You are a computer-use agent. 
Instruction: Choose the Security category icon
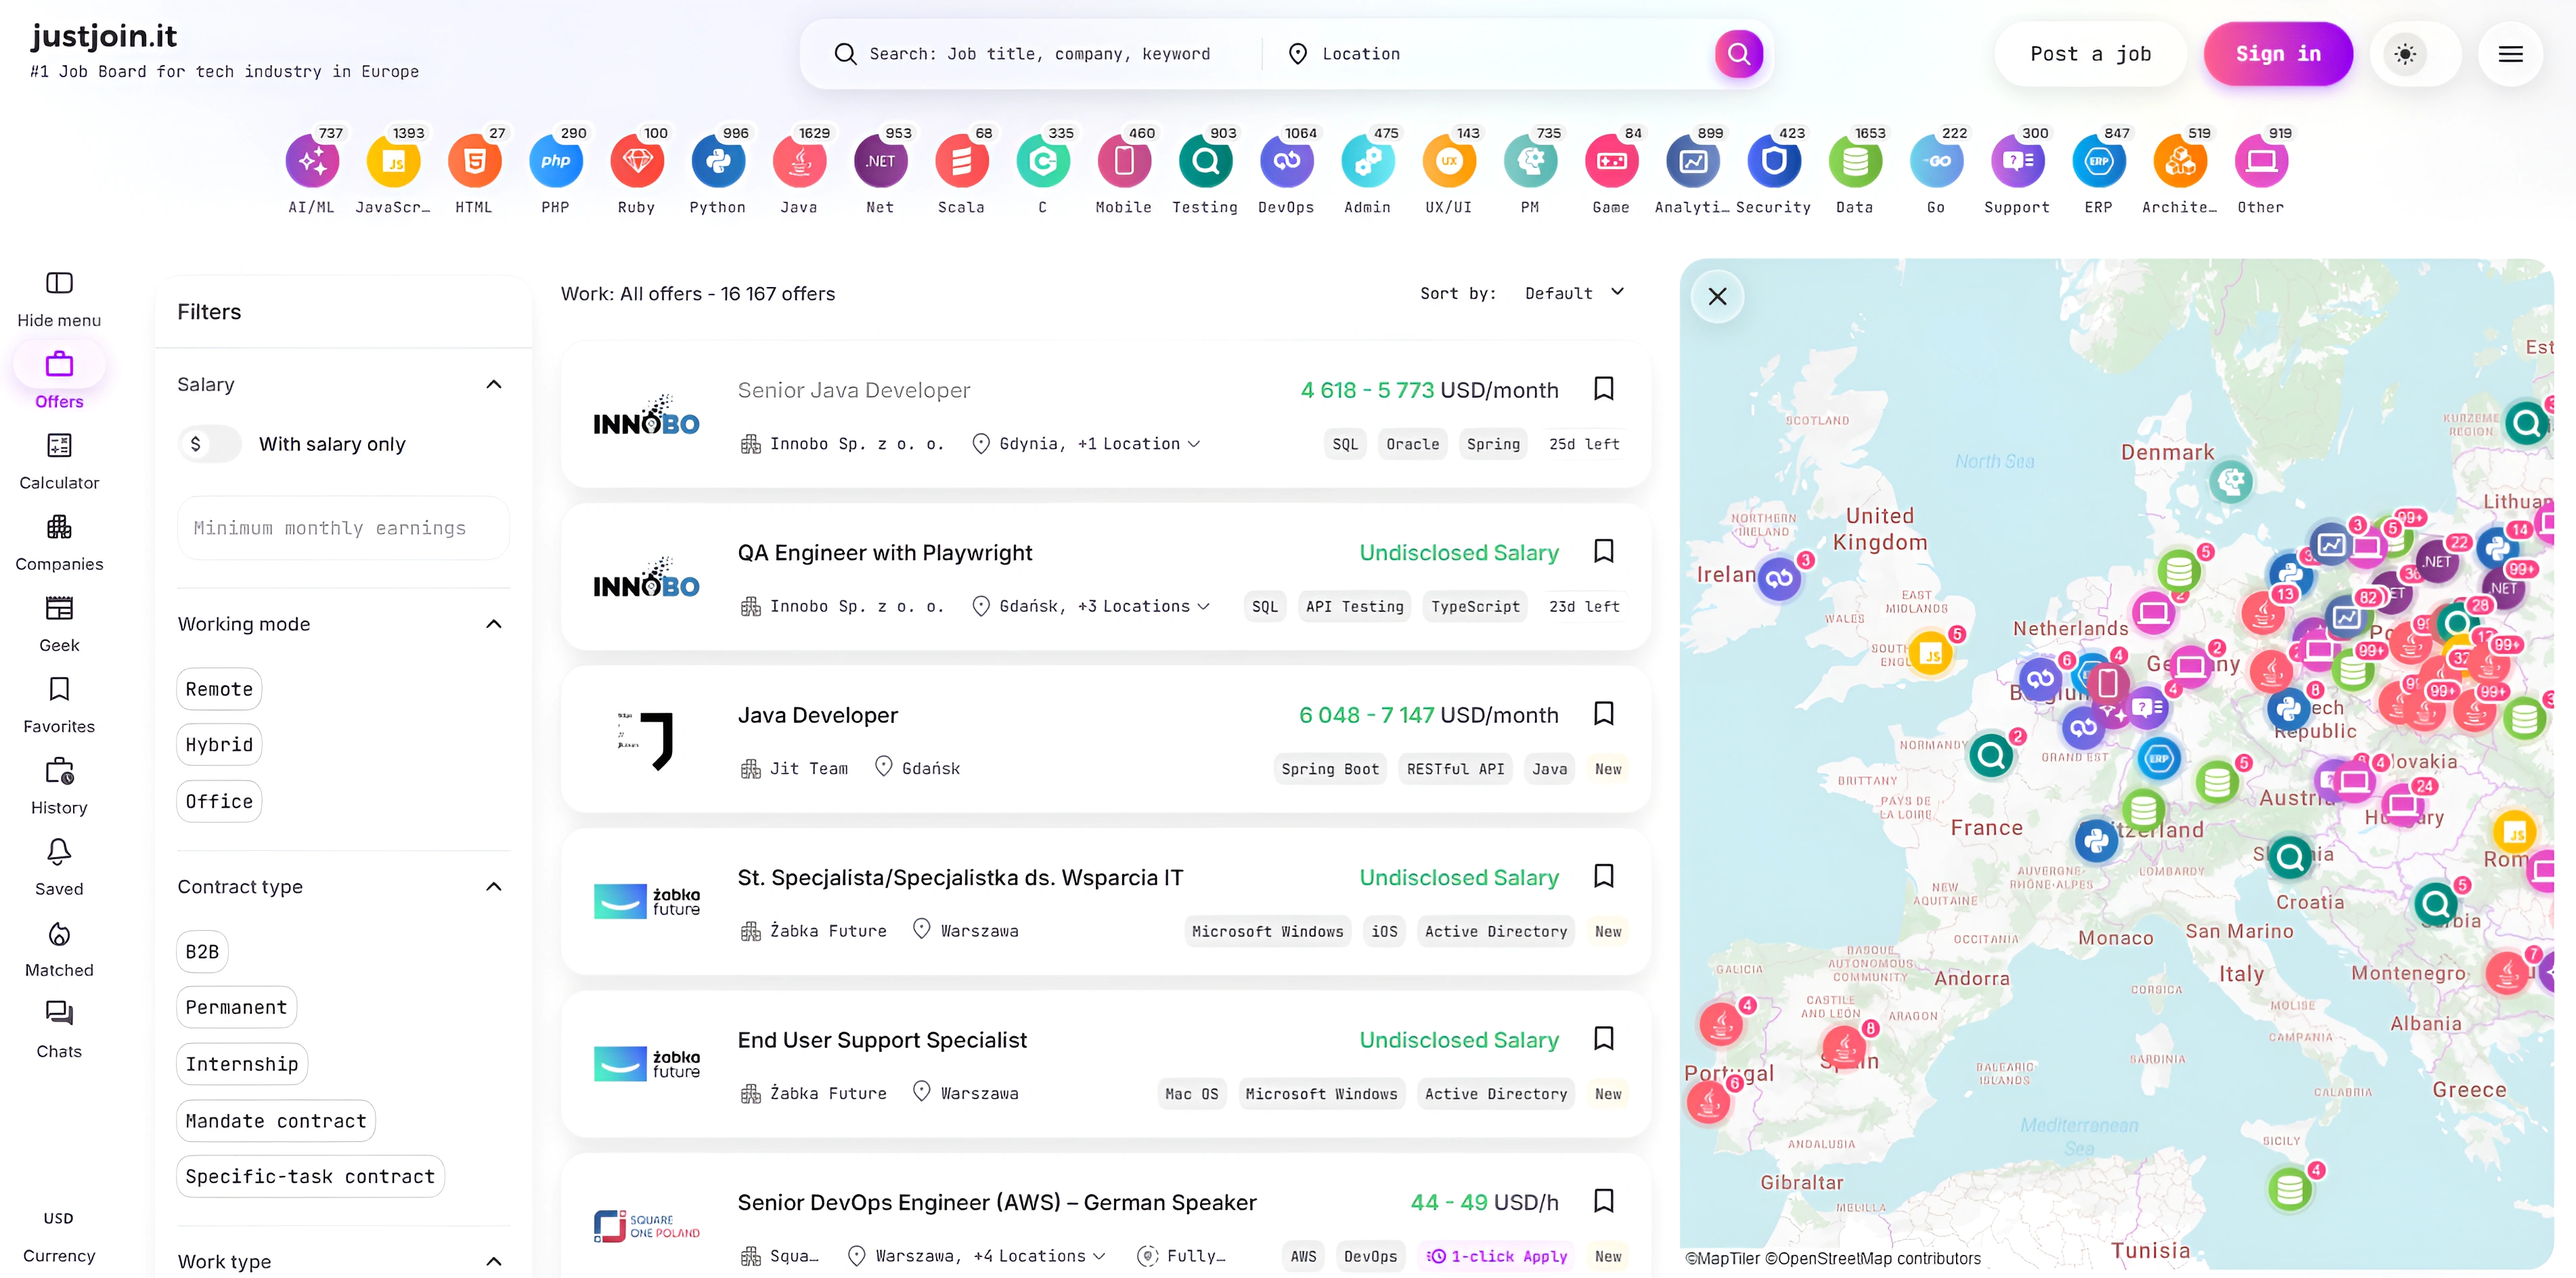1773,162
